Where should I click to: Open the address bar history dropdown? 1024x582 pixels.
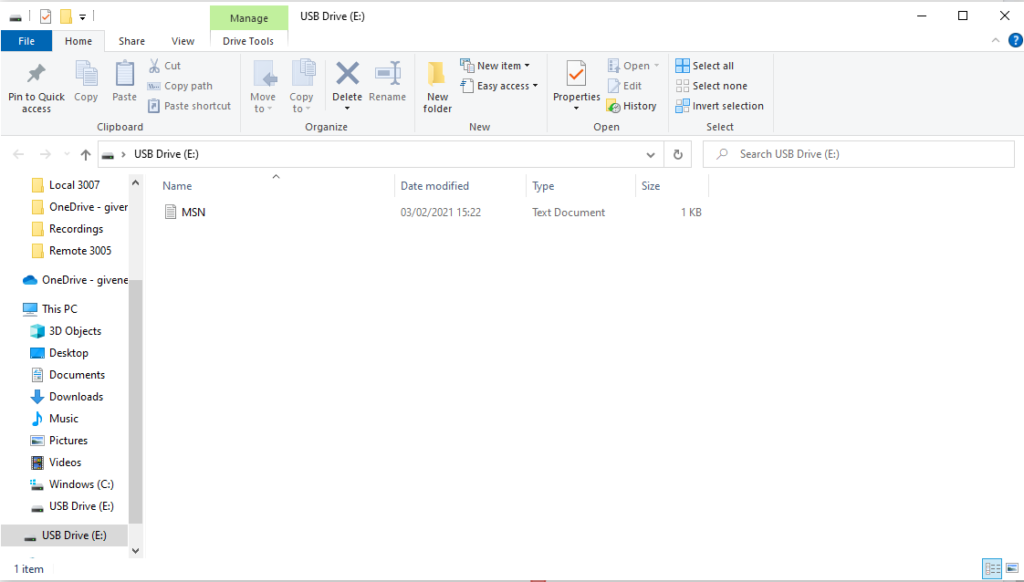pos(651,155)
